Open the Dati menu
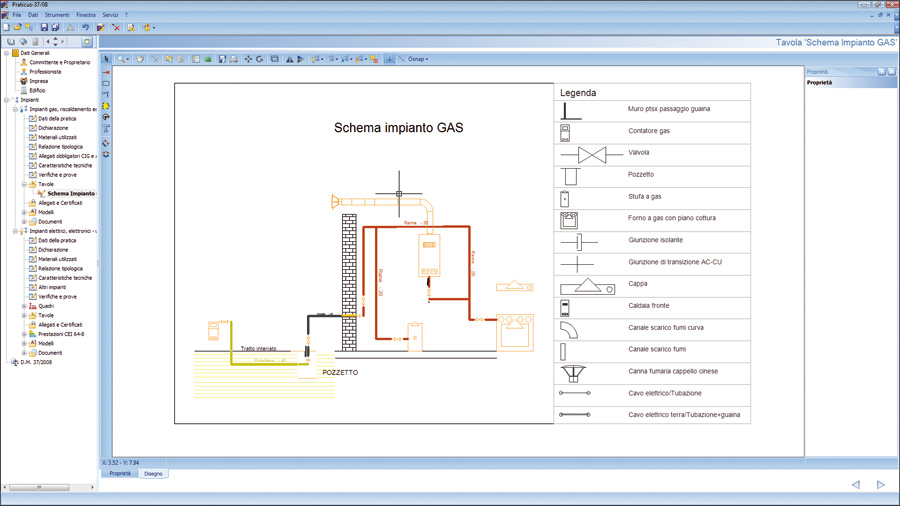 tap(33, 15)
